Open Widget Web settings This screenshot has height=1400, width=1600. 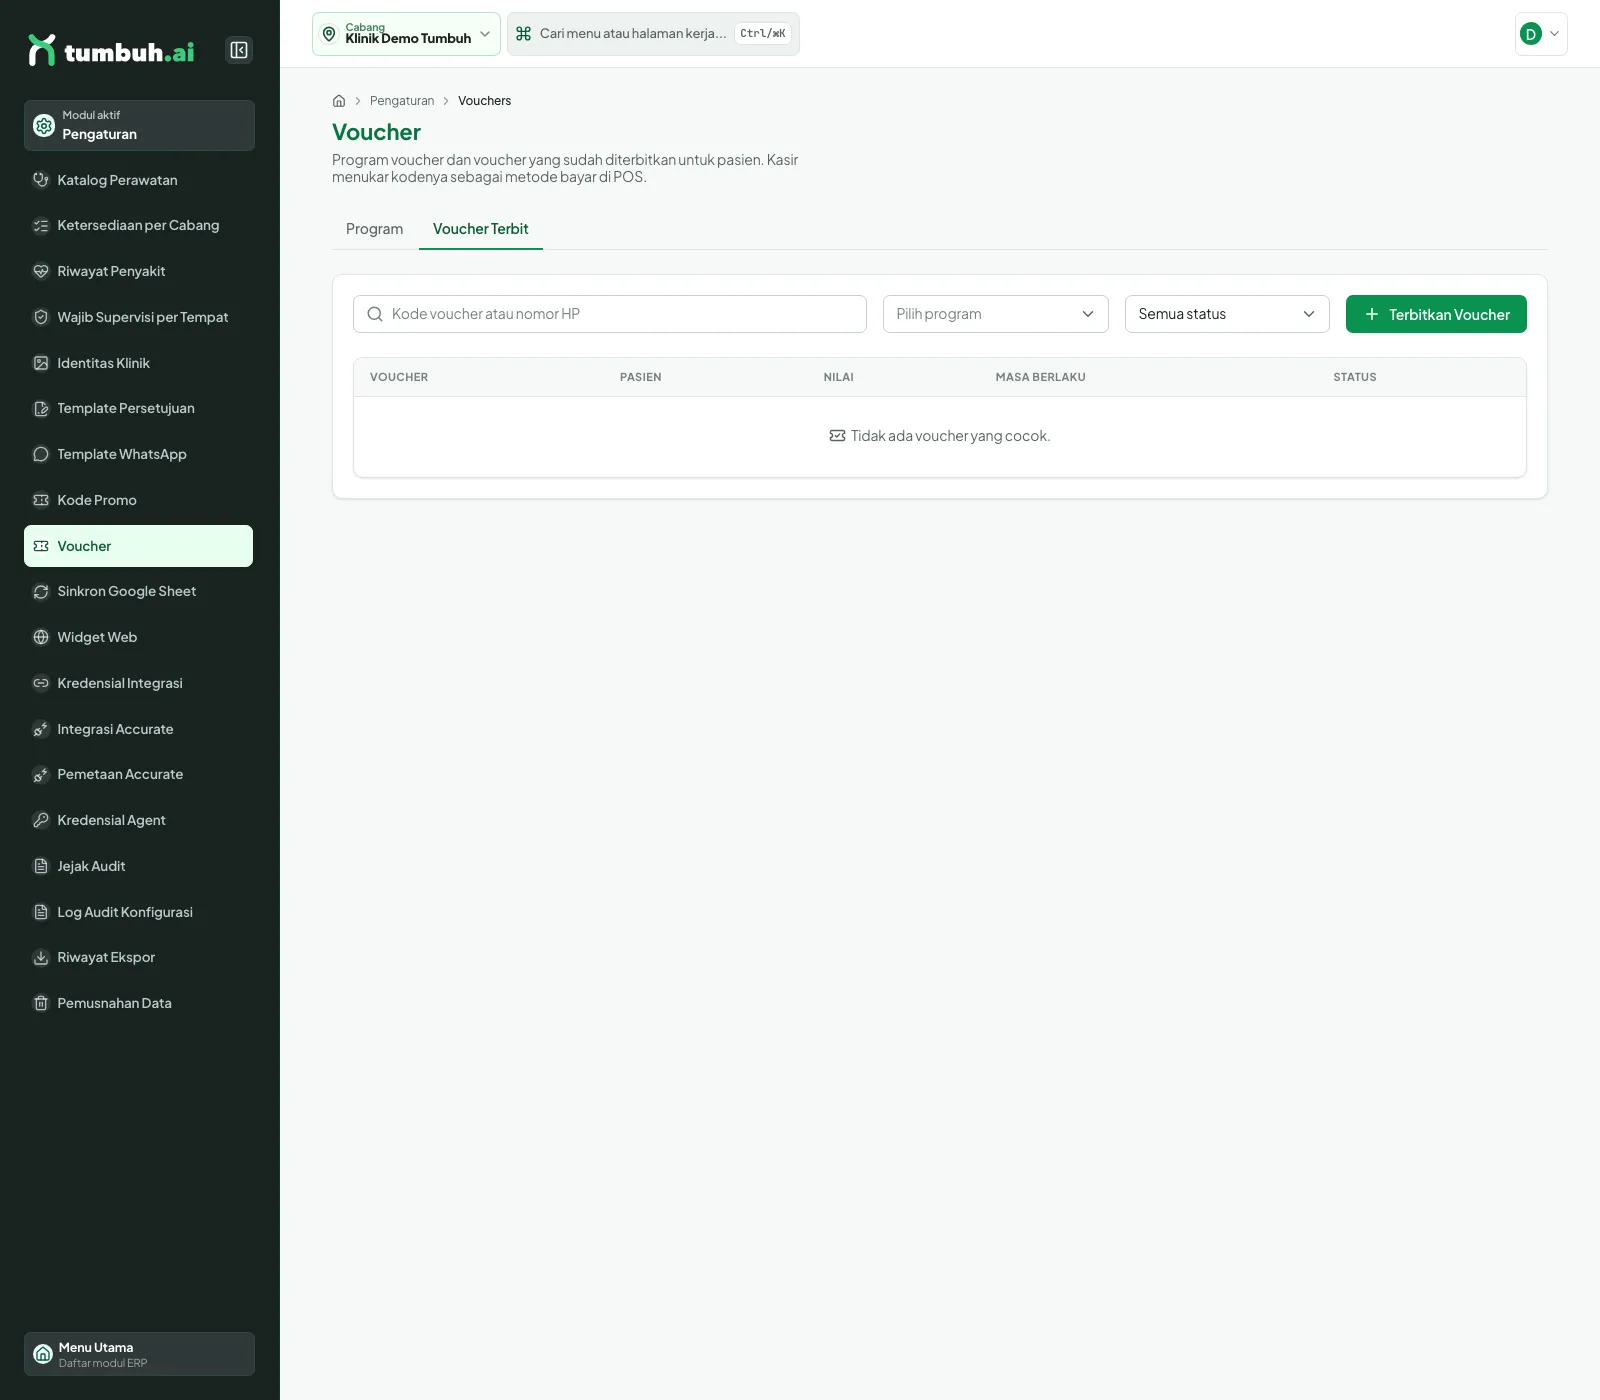pos(138,637)
